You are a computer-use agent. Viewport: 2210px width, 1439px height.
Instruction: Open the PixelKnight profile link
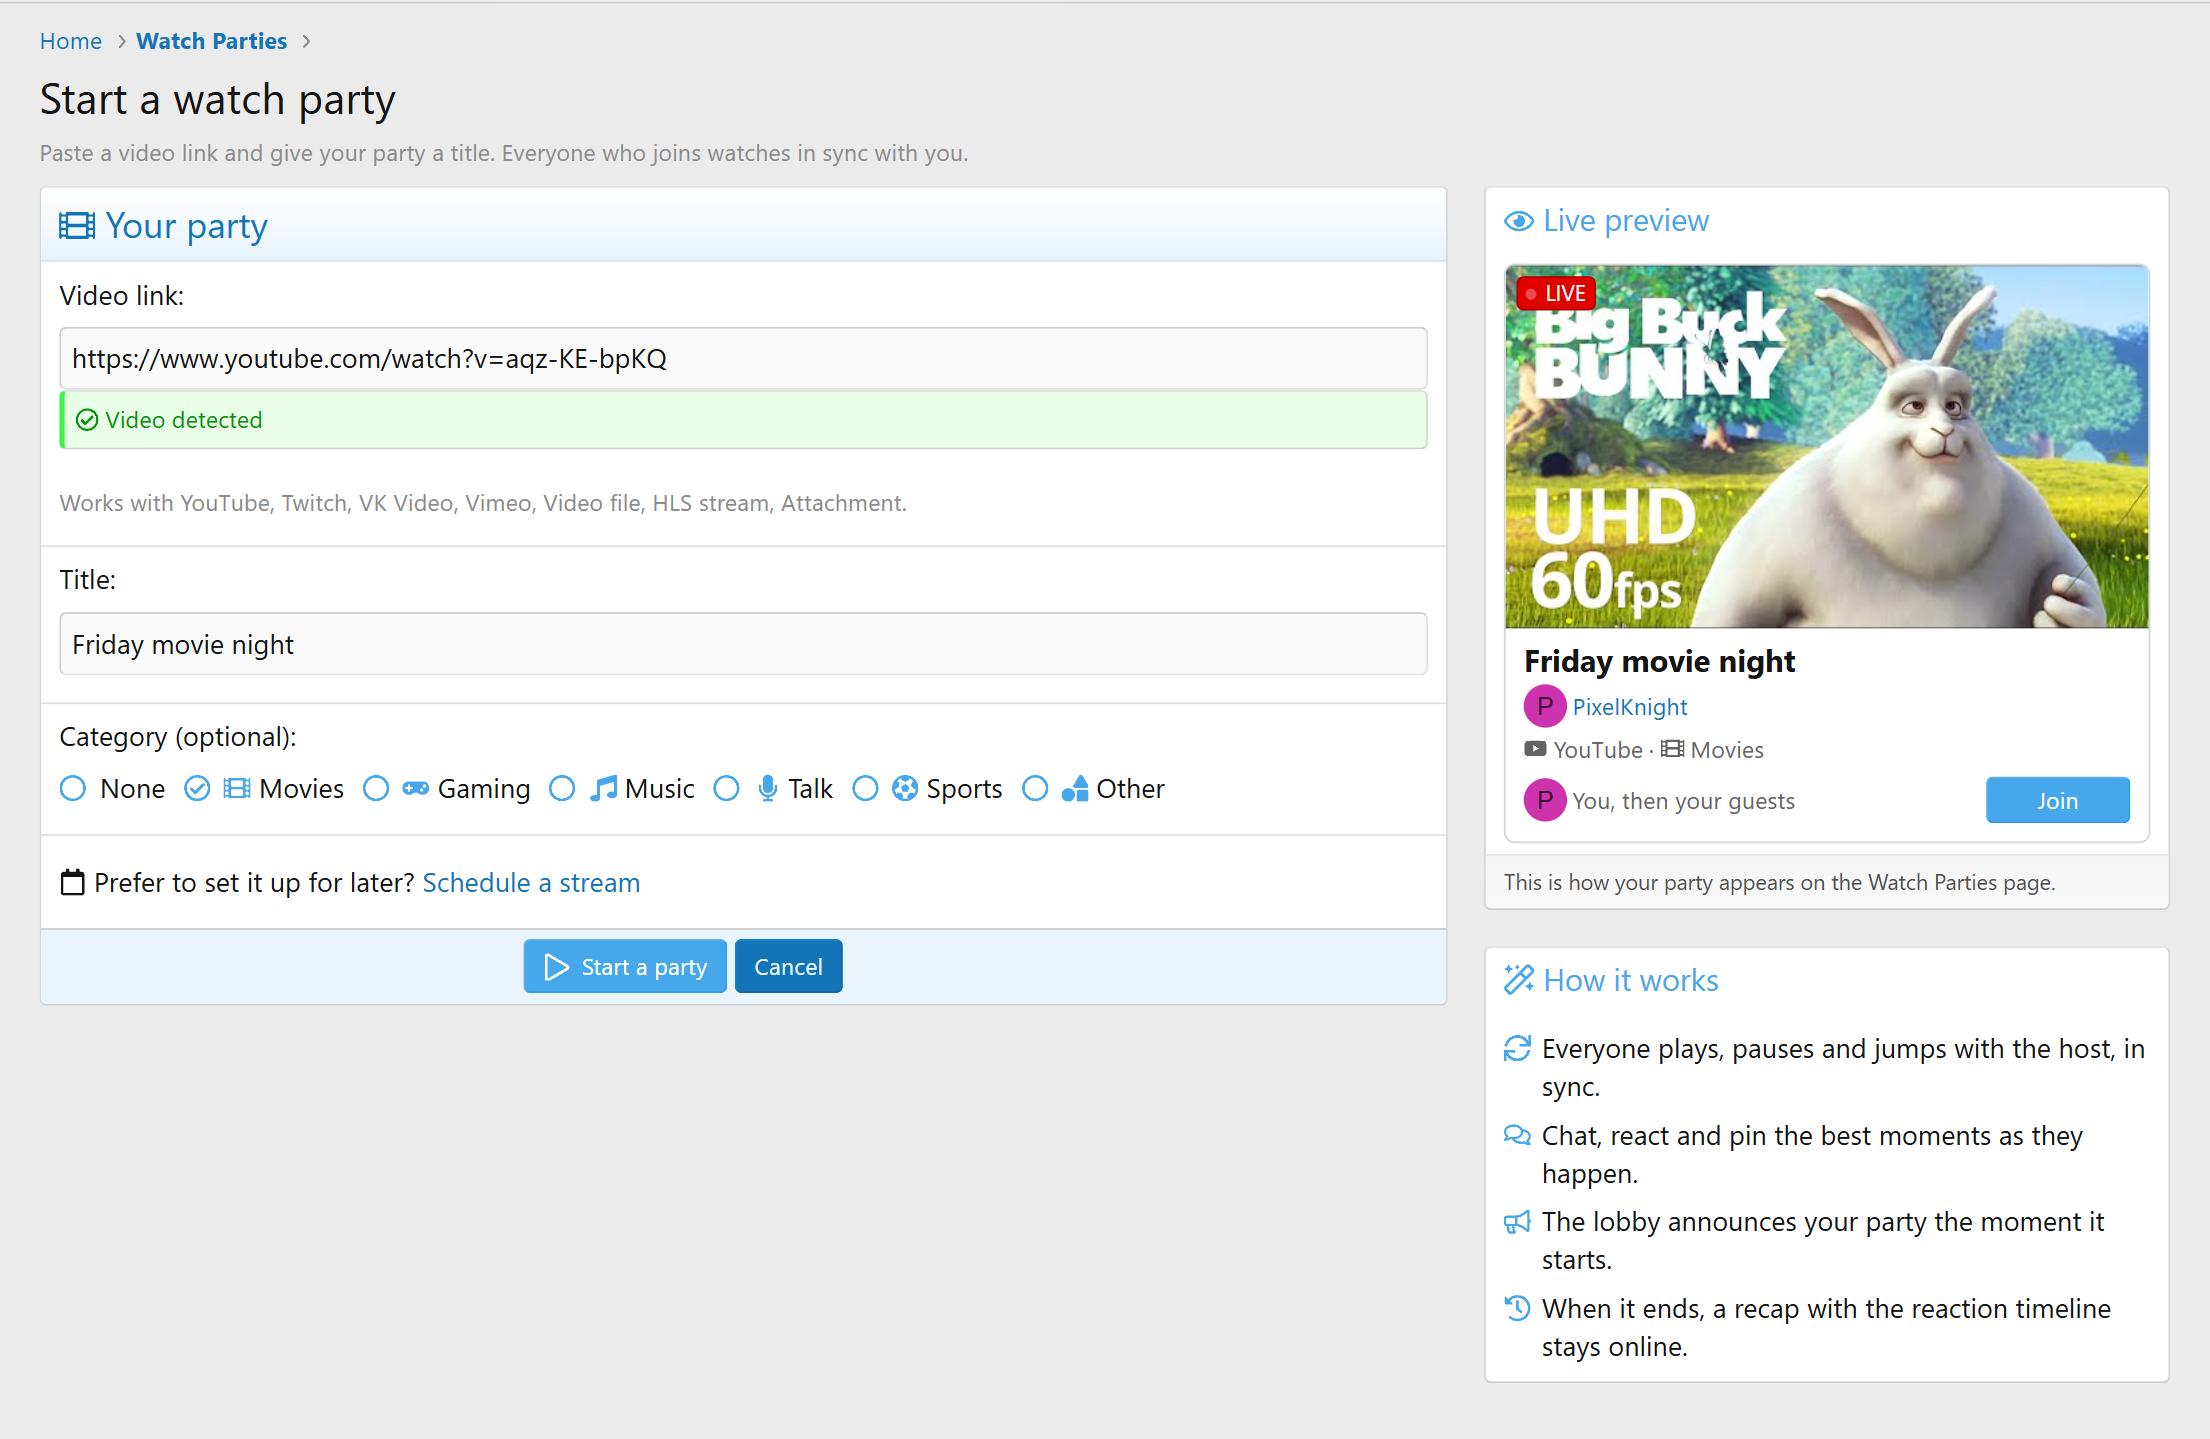click(x=1629, y=706)
